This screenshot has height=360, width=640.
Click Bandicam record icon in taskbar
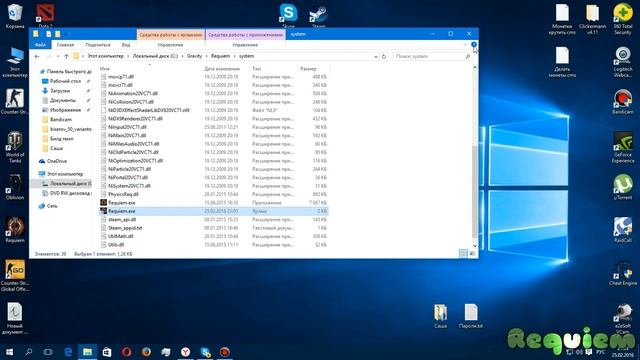(x=224, y=351)
